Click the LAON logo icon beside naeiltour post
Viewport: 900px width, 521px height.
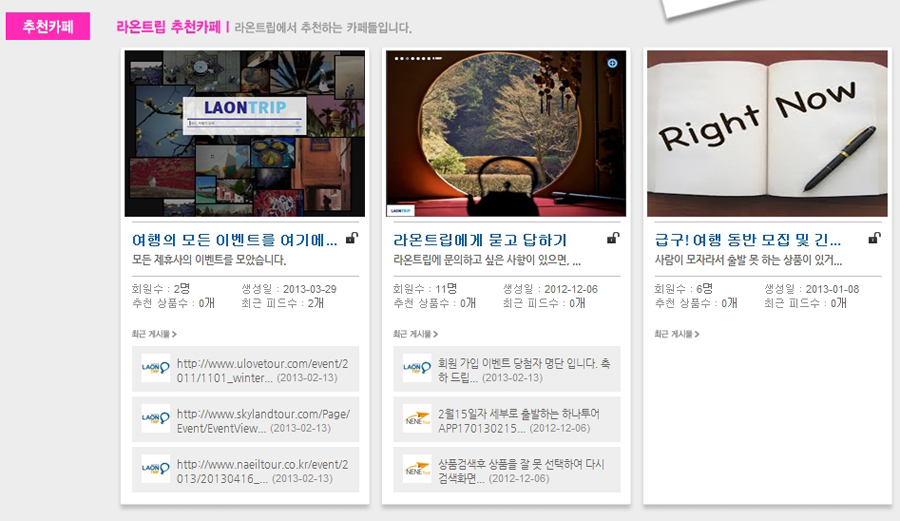156,469
